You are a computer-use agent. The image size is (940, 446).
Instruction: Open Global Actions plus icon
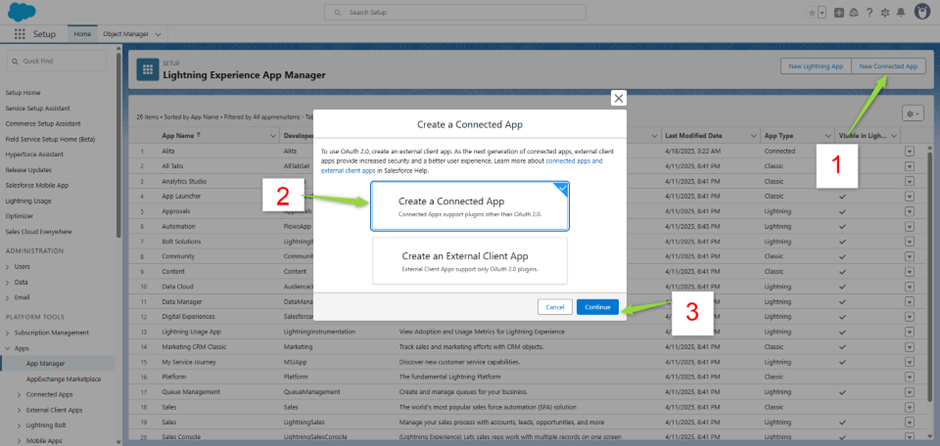(x=839, y=12)
